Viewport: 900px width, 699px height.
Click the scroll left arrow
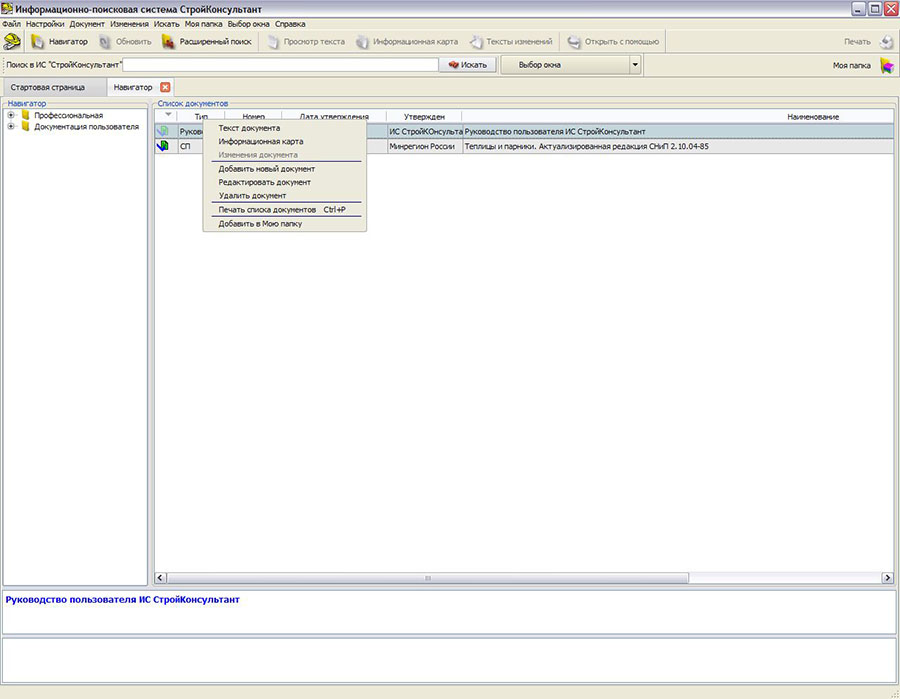point(161,578)
